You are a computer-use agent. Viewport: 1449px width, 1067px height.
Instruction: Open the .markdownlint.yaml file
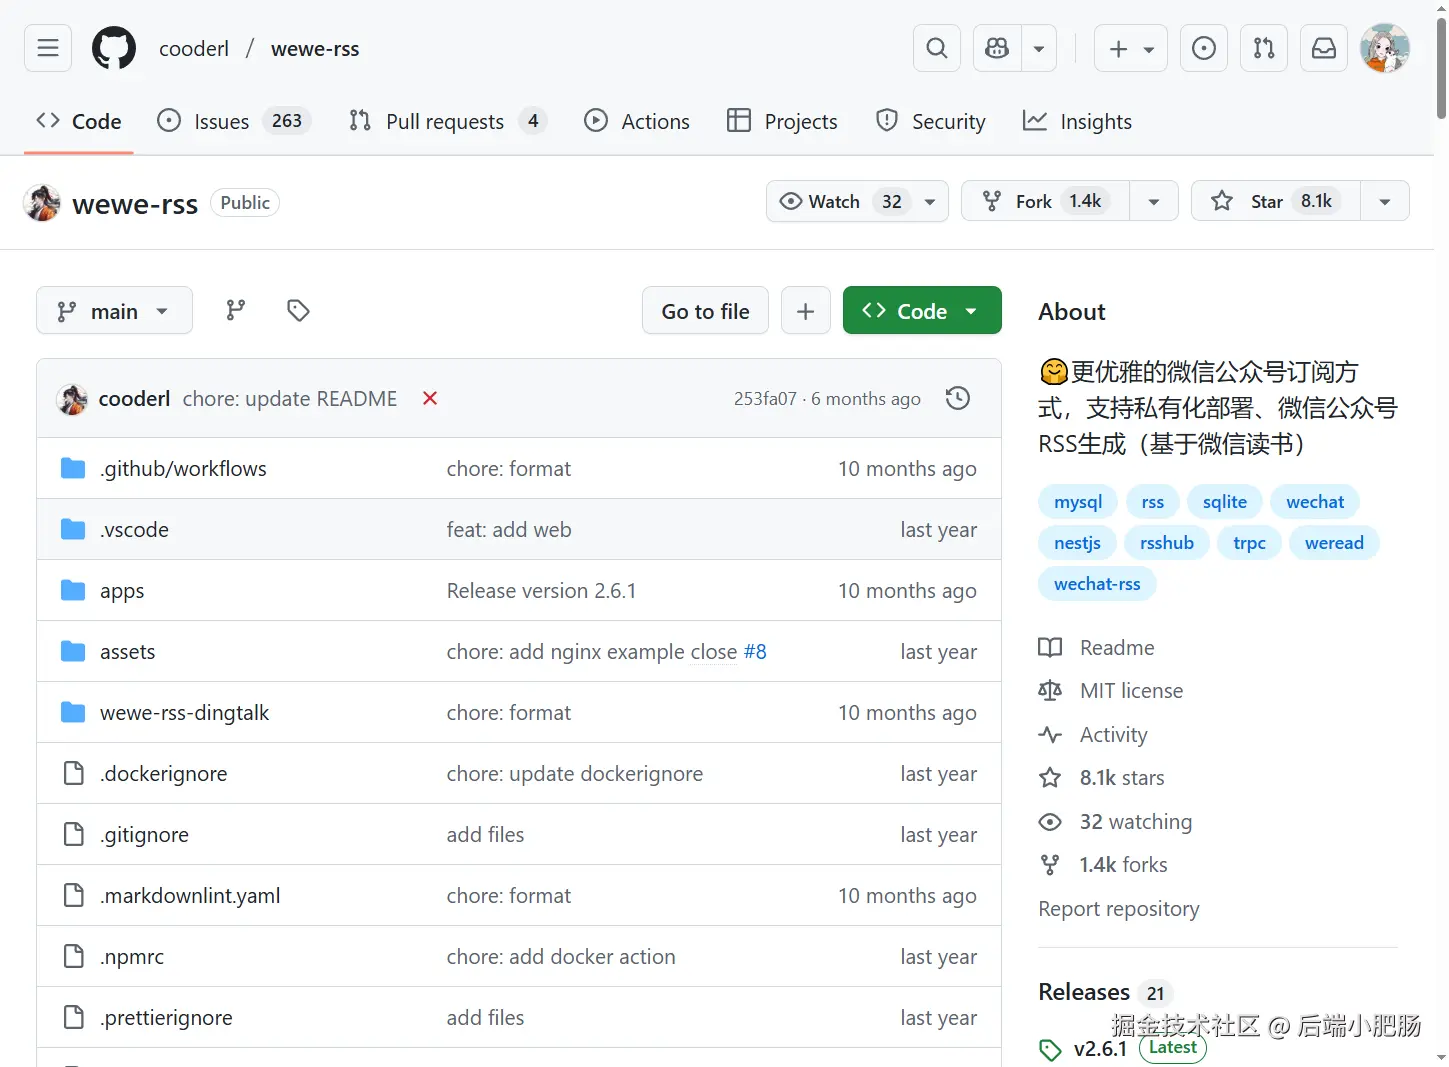coord(190,896)
